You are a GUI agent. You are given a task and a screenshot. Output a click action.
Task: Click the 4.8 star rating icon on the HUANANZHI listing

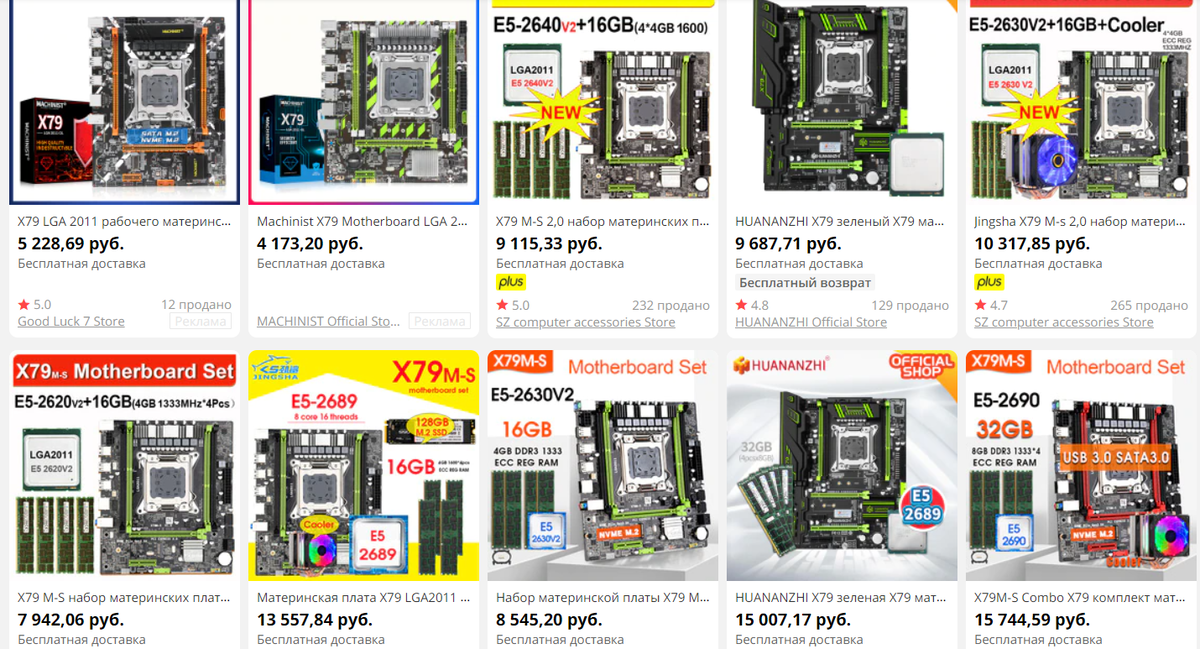pyautogui.click(x=741, y=305)
